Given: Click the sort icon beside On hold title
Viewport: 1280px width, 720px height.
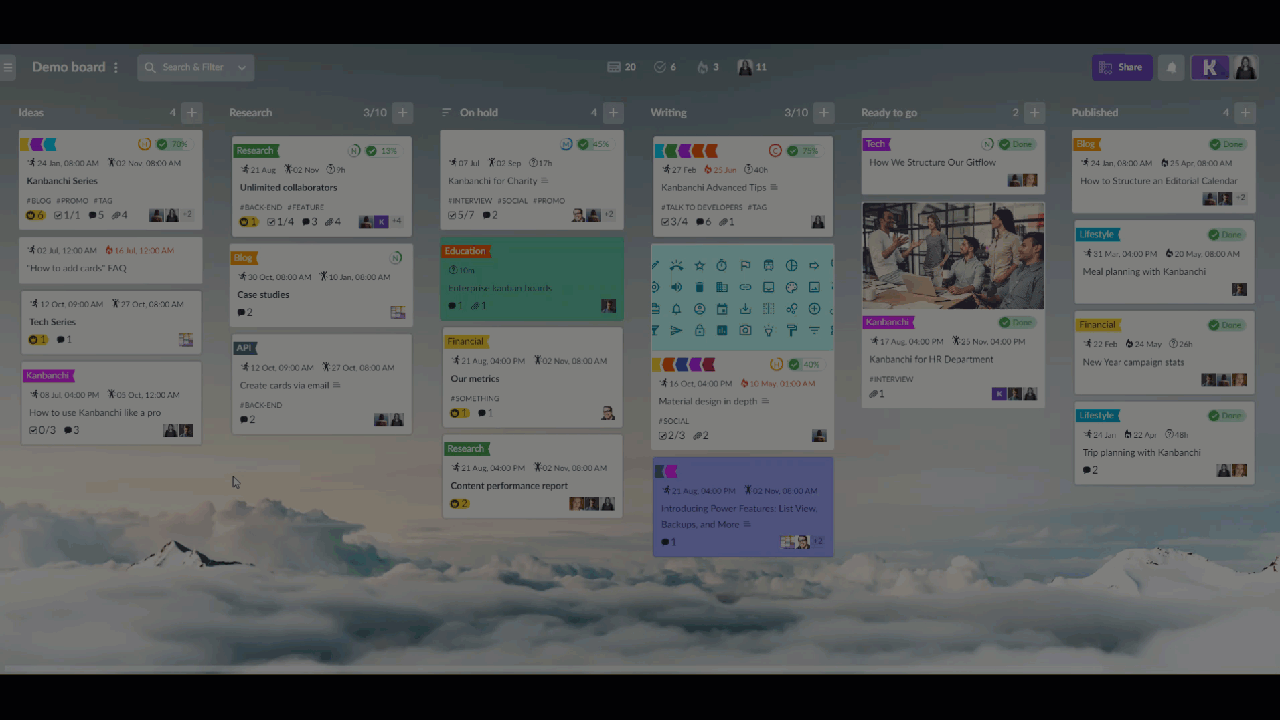Looking at the screenshot, I should pyautogui.click(x=447, y=113).
